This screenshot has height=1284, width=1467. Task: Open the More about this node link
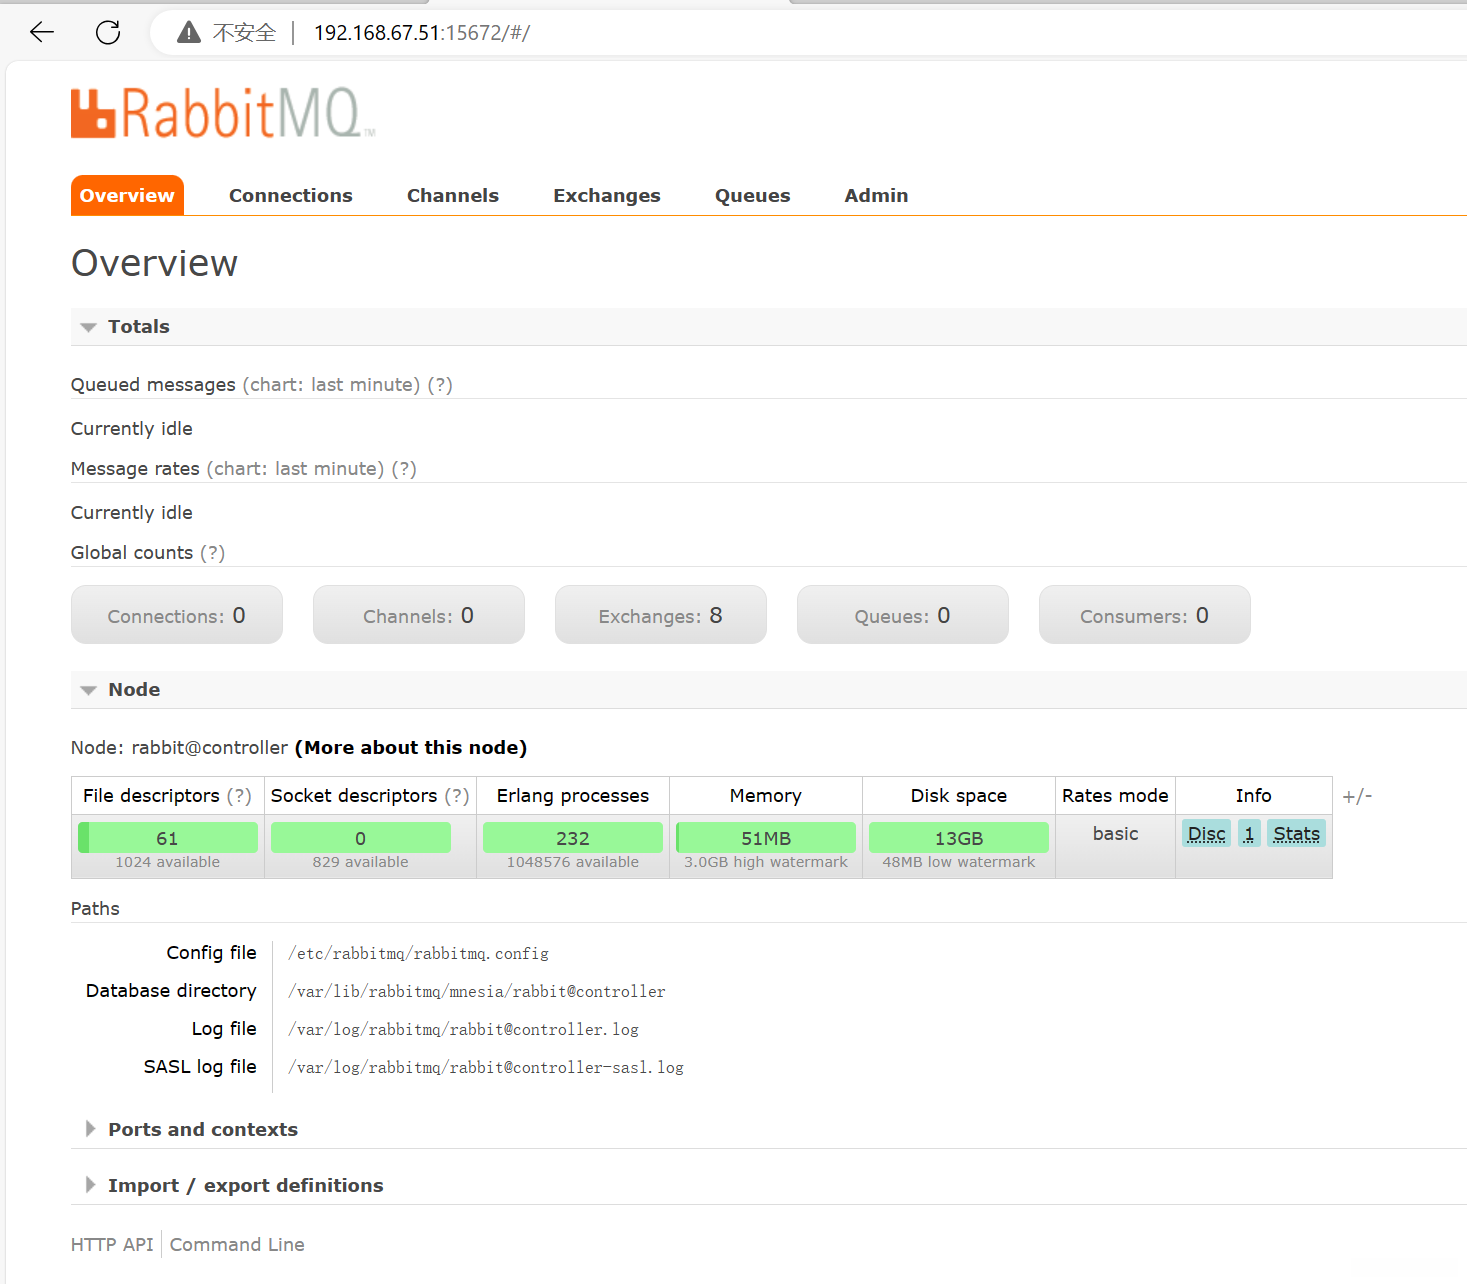(x=411, y=748)
